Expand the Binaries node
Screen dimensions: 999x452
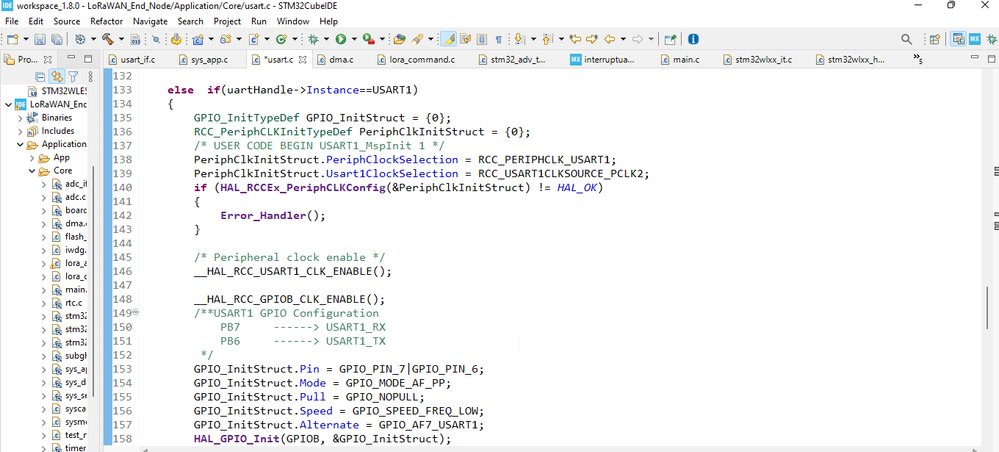pyautogui.click(x=21, y=118)
